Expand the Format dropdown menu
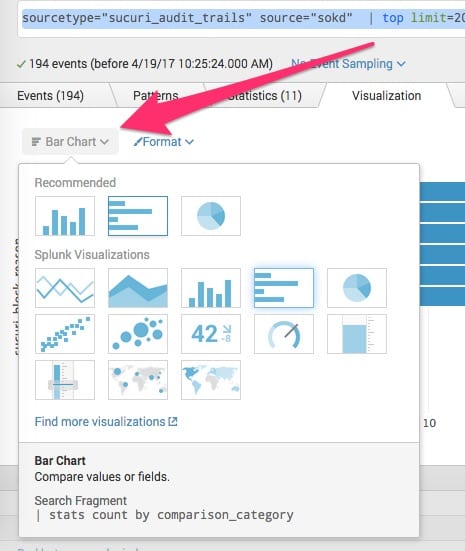This screenshot has width=465, height=551. click(x=164, y=142)
